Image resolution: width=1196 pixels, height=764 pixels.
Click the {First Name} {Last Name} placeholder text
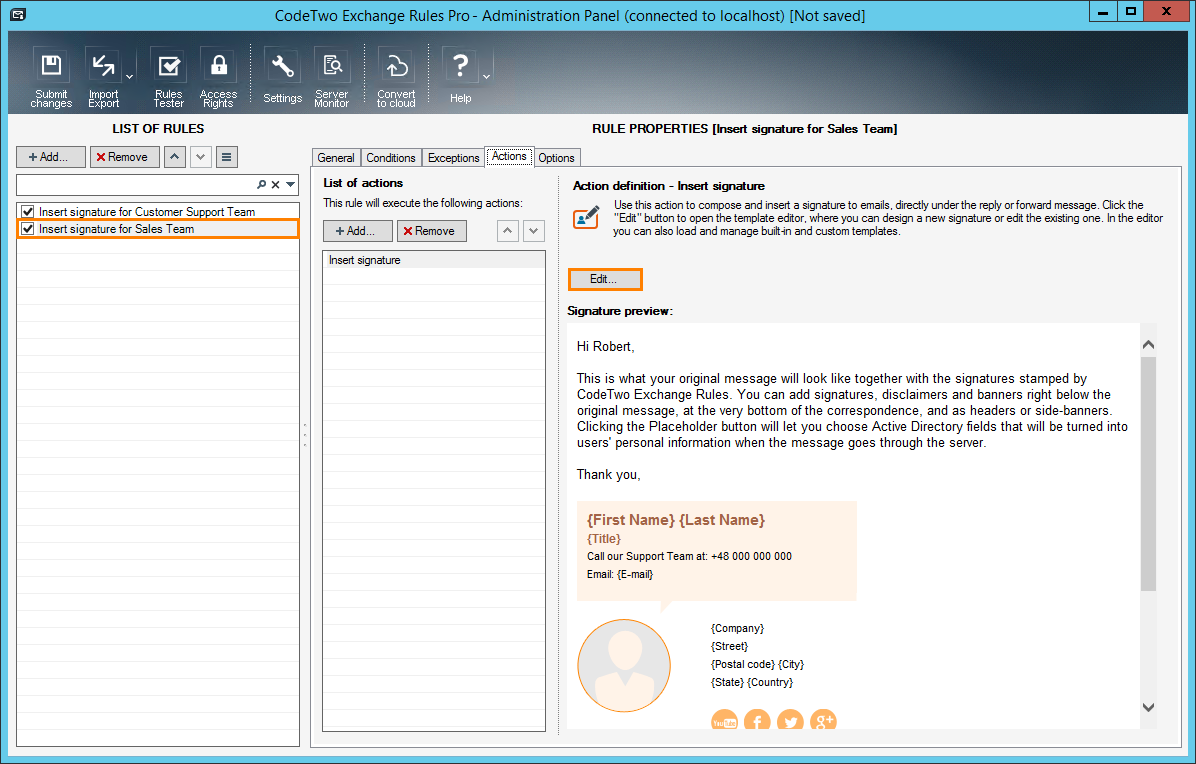pyautogui.click(x=676, y=520)
